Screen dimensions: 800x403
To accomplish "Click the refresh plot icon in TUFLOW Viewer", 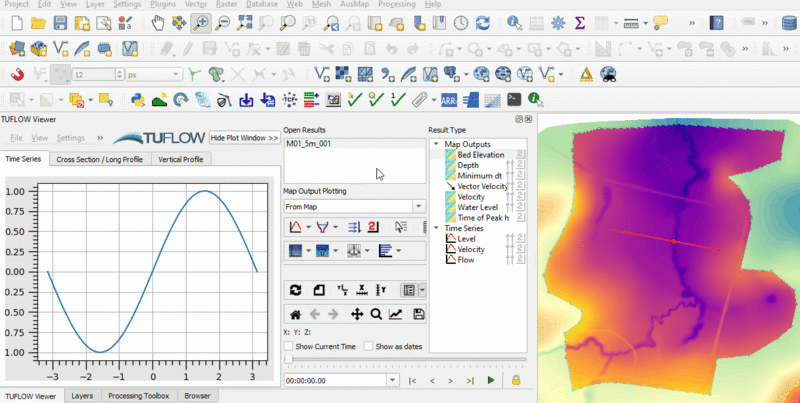I will tap(294, 290).
